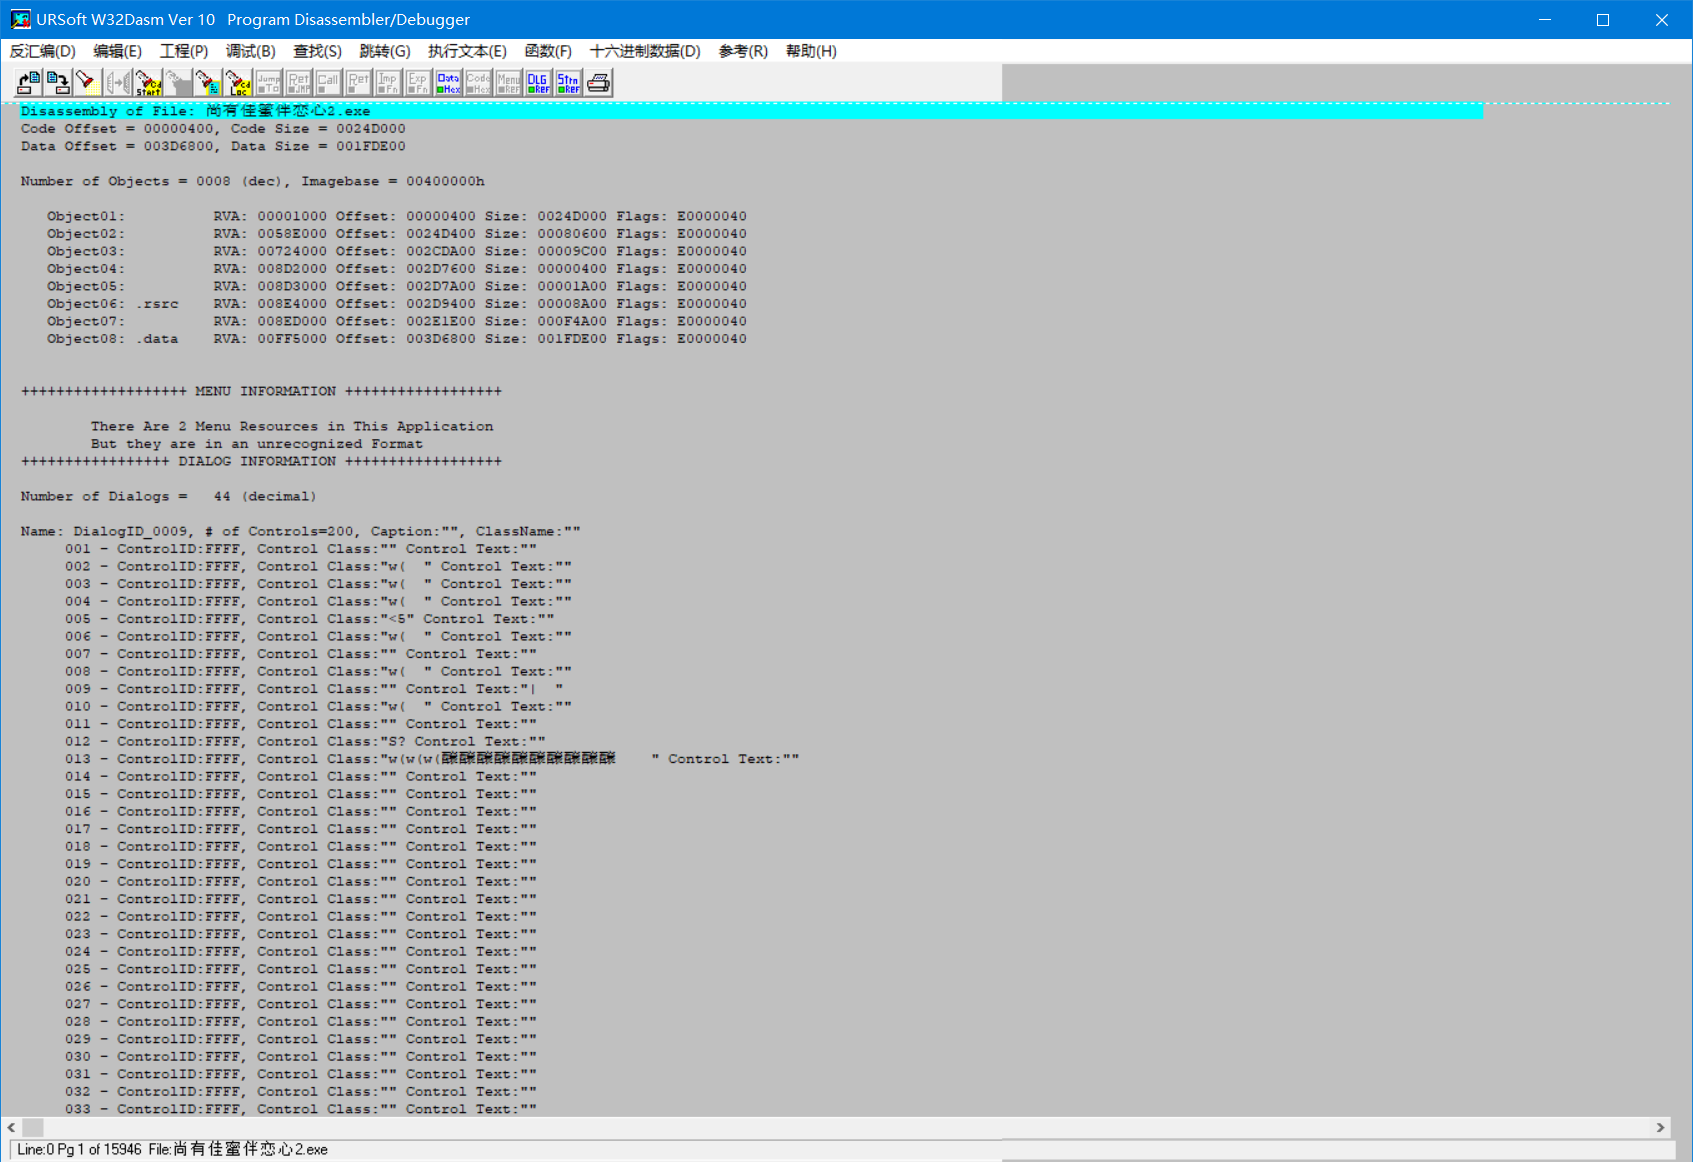Click control row 033 at bottom
The height and width of the screenshot is (1162, 1693).
[x=301, y=1109]
